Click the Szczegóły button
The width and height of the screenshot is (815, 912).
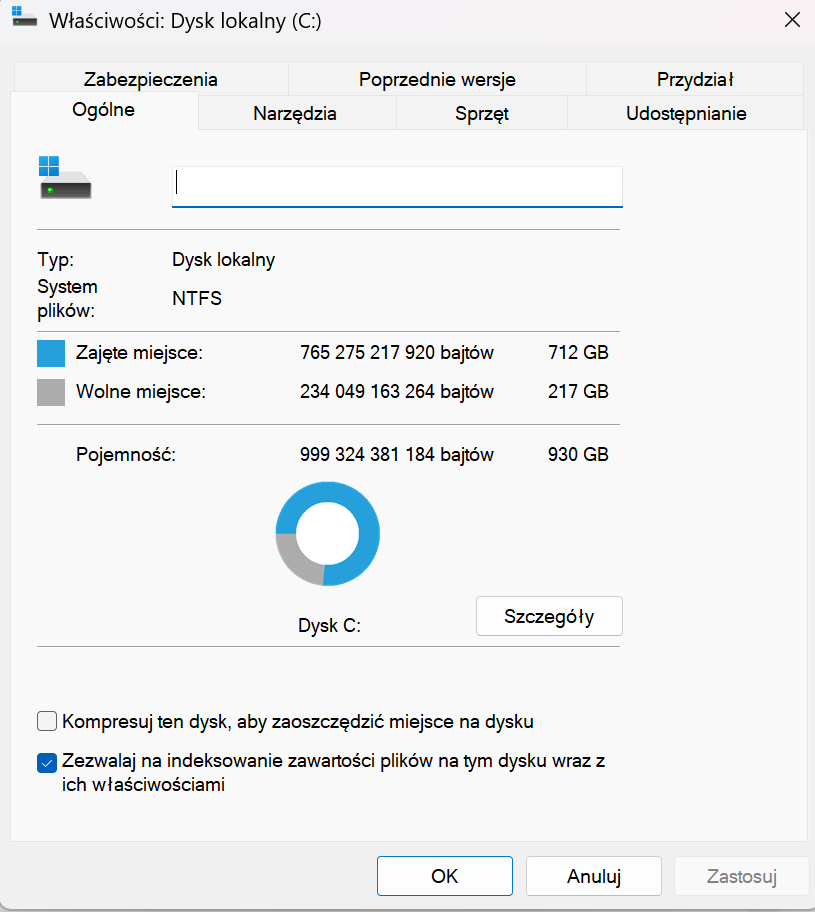click(549, 616)
